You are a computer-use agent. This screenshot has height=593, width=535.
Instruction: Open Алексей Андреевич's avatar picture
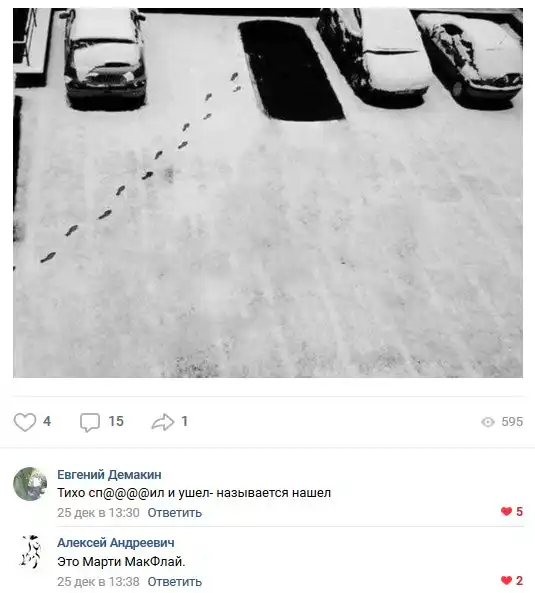[30, 552]
